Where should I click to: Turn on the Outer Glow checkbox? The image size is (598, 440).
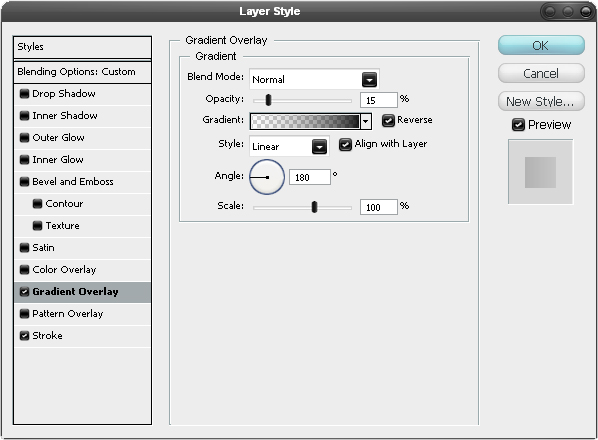coord(24,138)
